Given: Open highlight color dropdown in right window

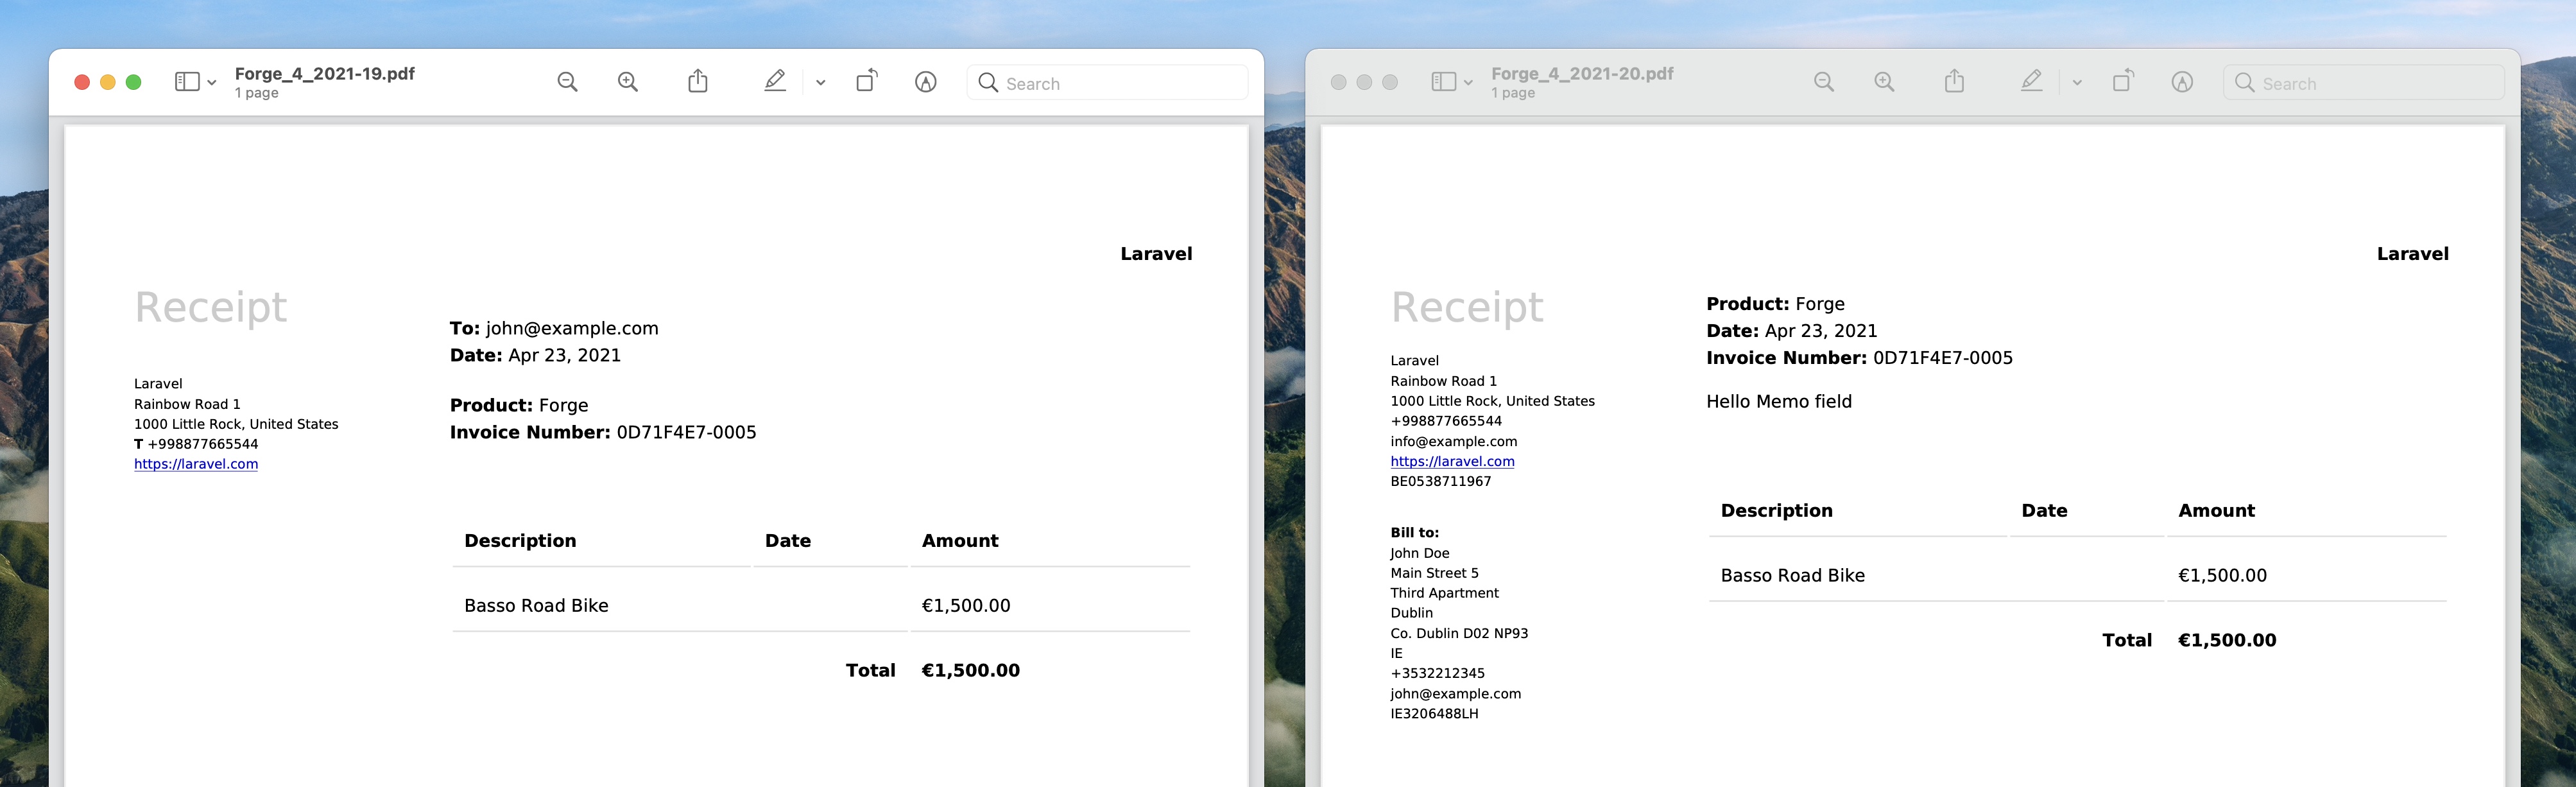Looking at the screenshot, I should pyautogui.click(x=2077, y=83).
